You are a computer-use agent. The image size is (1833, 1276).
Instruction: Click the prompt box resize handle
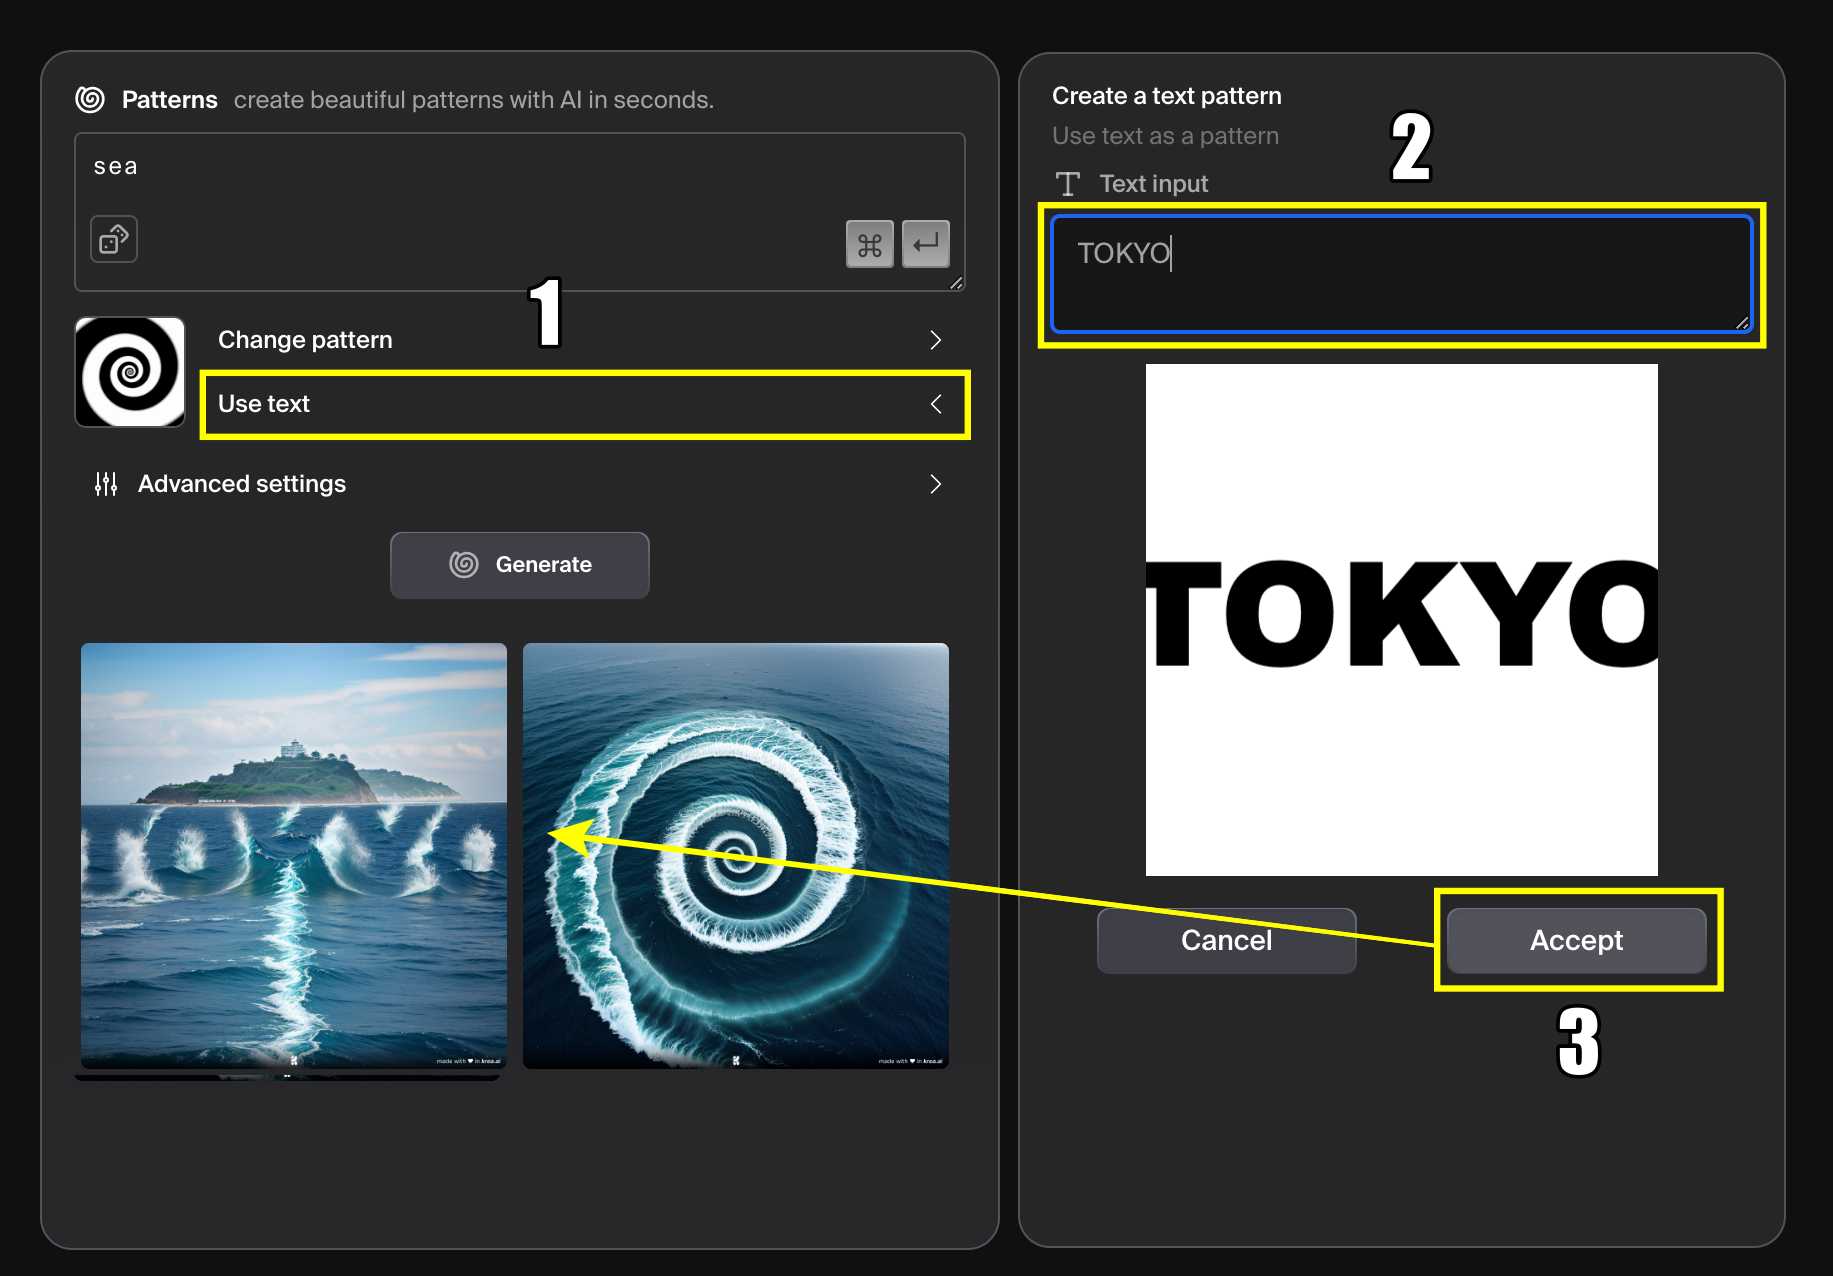pyautogui.click(x=957, y=283)
